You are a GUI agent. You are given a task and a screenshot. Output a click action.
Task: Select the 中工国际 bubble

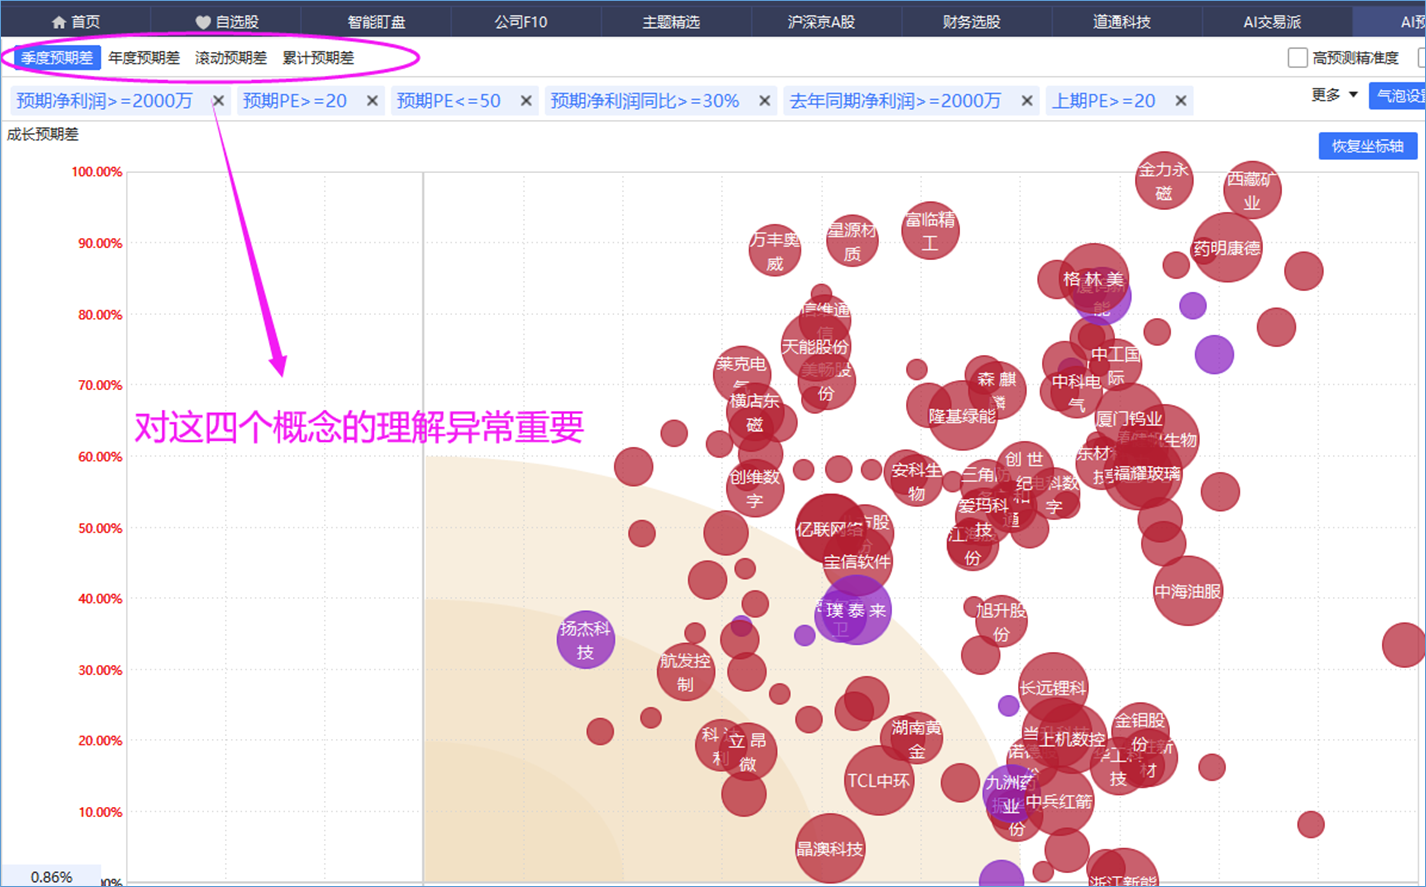pos(1116,366)
